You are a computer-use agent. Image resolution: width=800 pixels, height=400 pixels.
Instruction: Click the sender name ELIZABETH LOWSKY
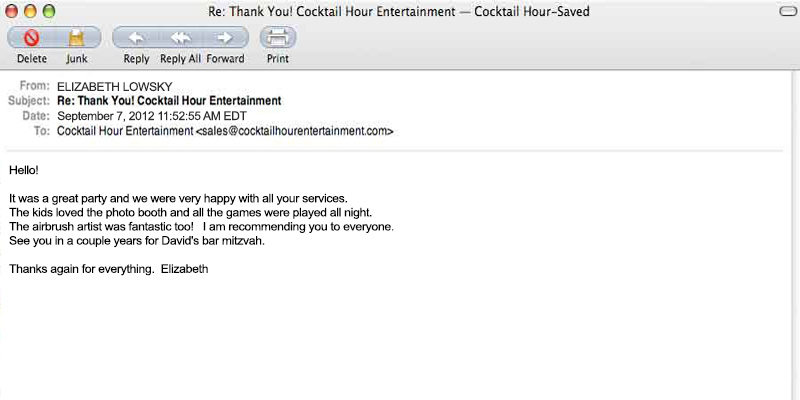(x=115, y=87)
